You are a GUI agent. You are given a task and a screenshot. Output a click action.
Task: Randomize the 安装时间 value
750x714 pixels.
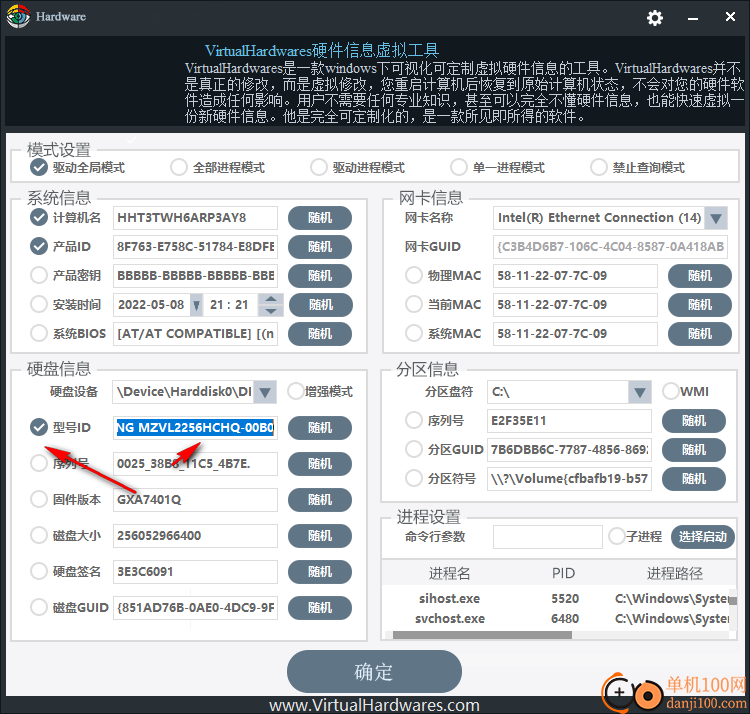[x=321, y=305]
